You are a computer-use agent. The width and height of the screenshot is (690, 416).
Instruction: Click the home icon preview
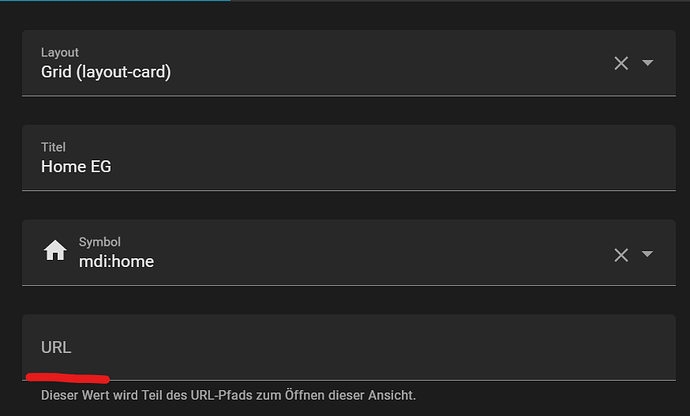click(55, 252)
